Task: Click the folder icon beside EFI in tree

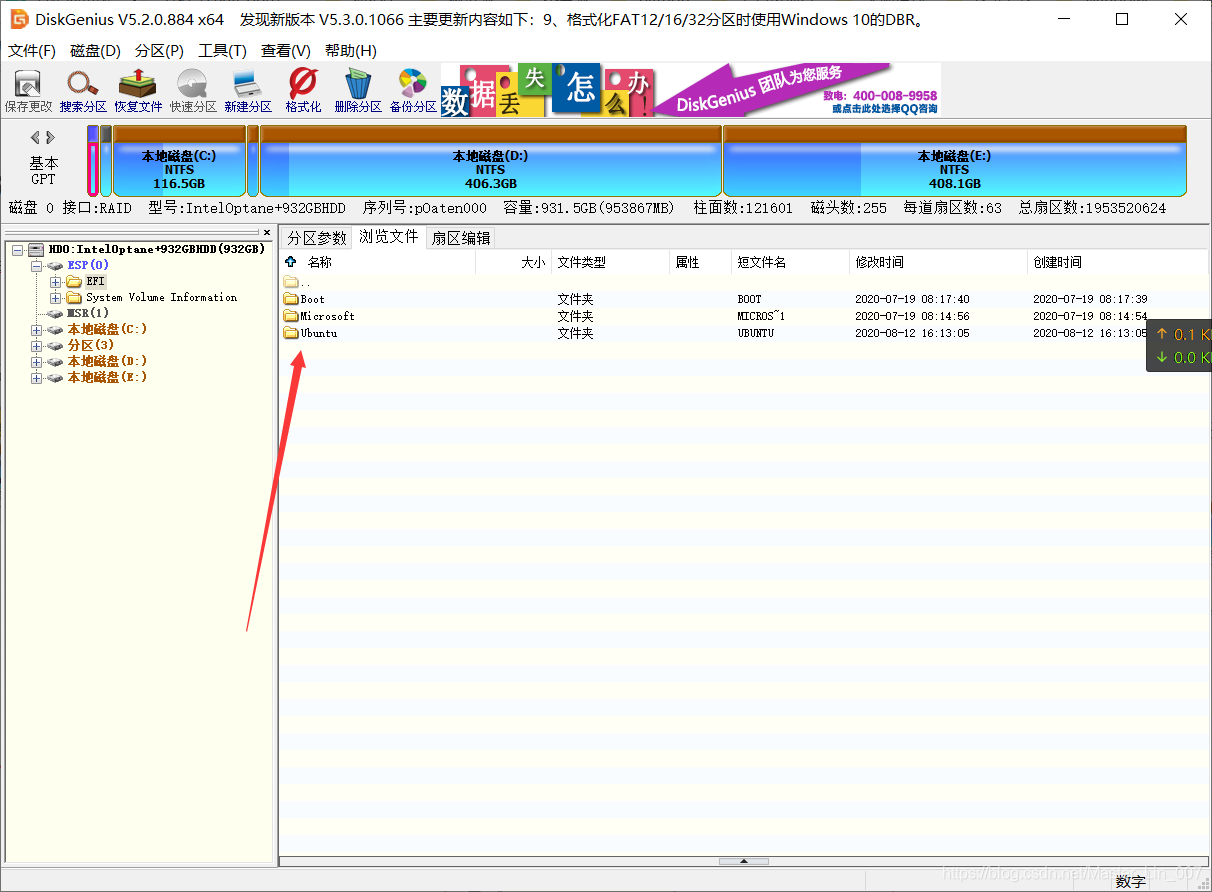Action: [x=74, y=281]
